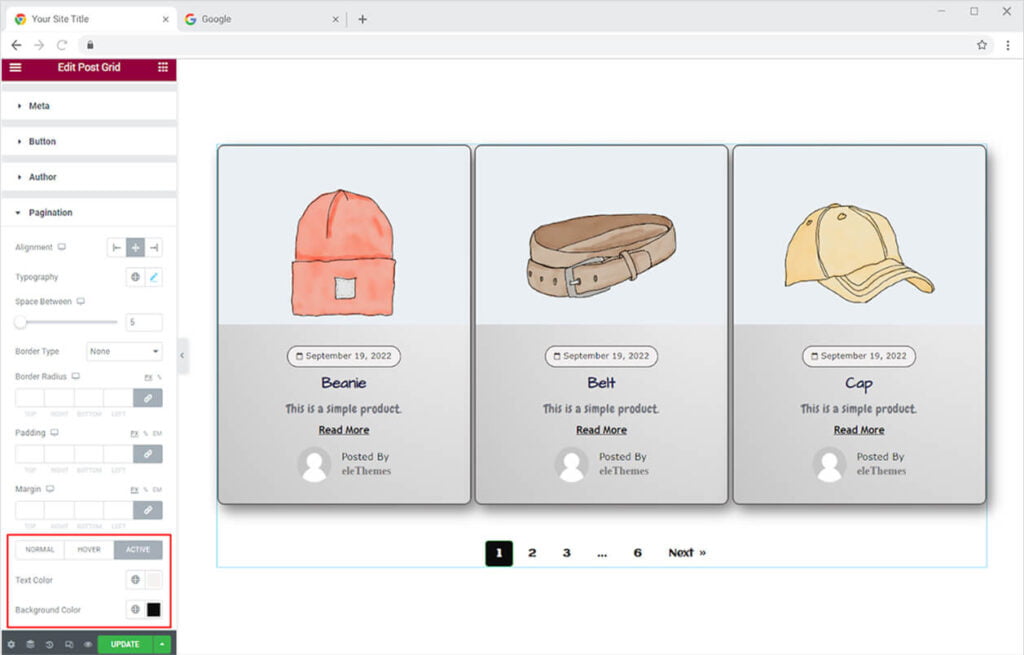Image resolution: width=1024 pixels, height=655 pixels.
Task: Edit Typography with the pencil icon
Action: tap(154, 277)
